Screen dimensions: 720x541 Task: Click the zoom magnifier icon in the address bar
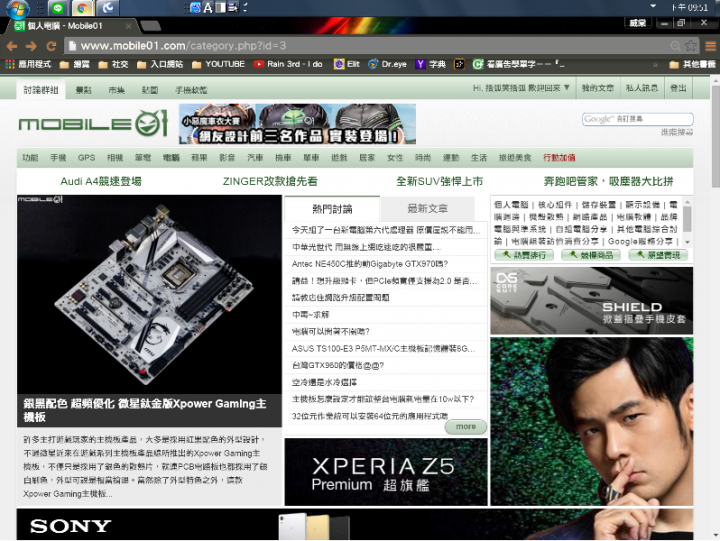pyautogui.click(x=675, y=45)
